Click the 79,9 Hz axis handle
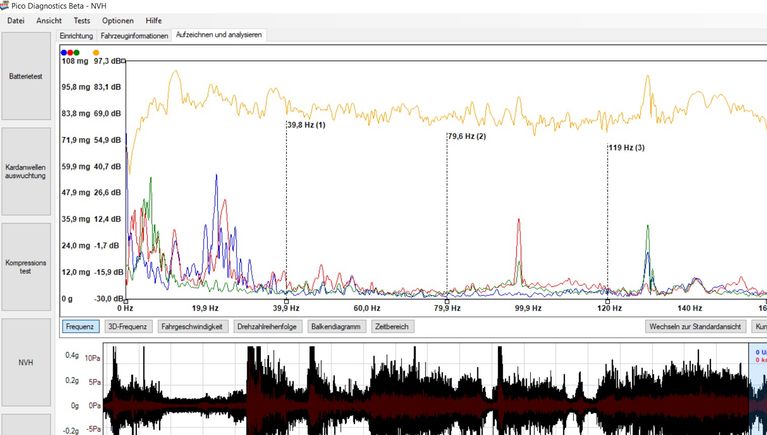Screen dimensions: 767x435 tap(447, 301)
